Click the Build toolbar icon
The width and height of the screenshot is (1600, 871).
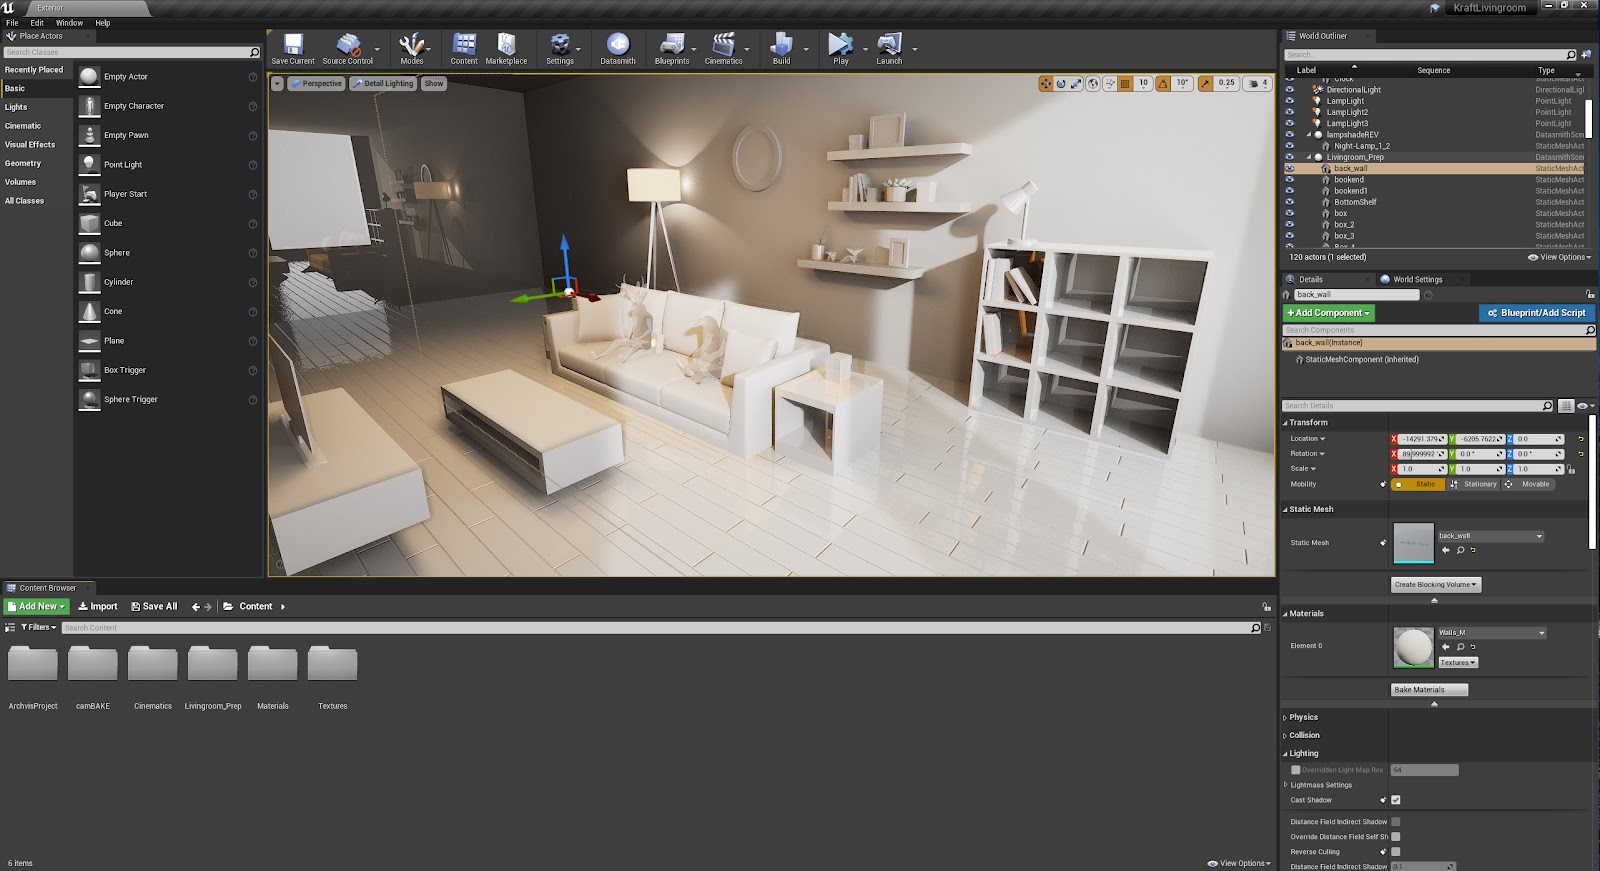pyautogui.click(x=781, y=48)
